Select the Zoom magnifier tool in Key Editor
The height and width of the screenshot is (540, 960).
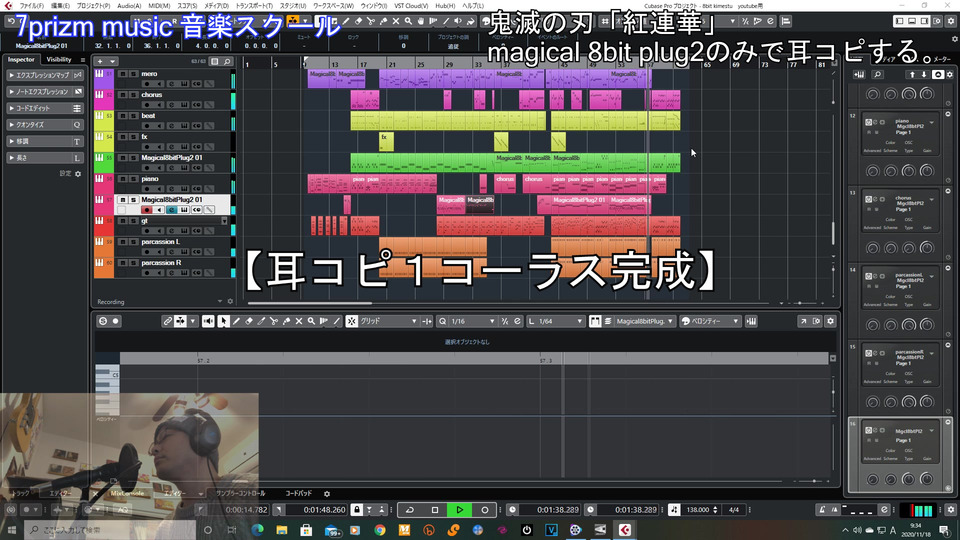pos(312,321)
